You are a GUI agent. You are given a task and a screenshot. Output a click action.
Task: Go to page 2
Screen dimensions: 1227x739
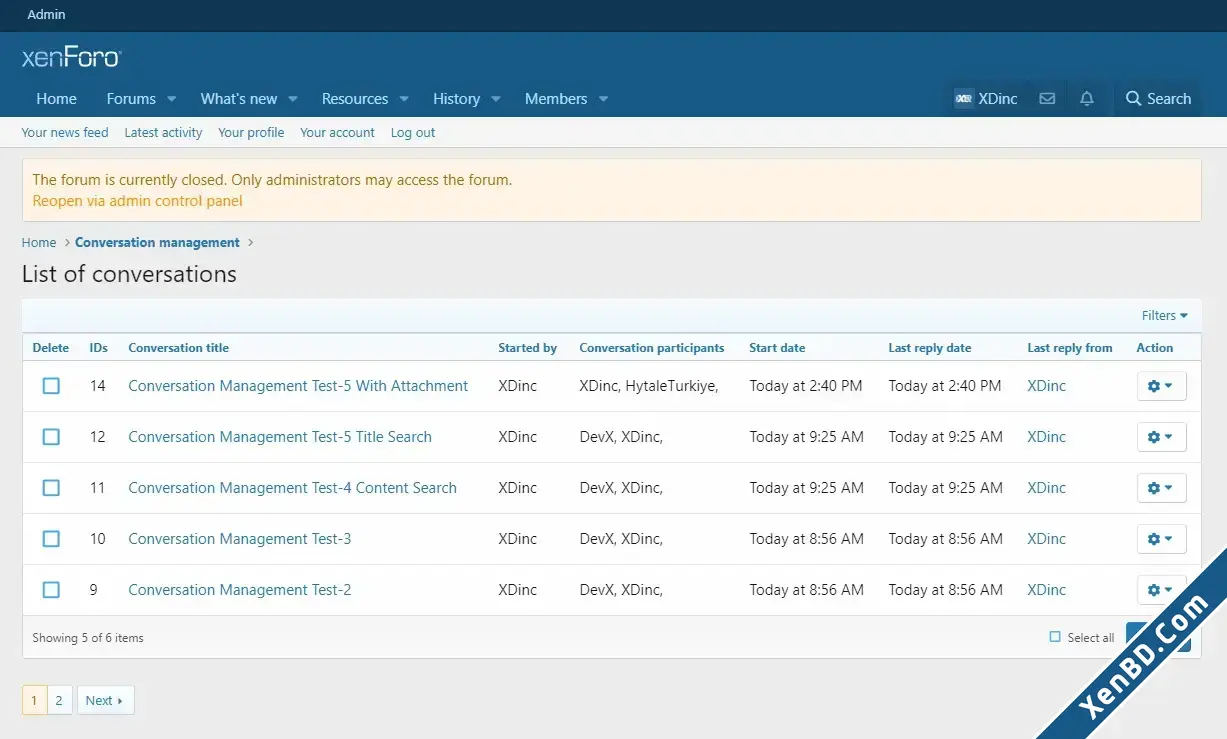click(x=59, y=701)
